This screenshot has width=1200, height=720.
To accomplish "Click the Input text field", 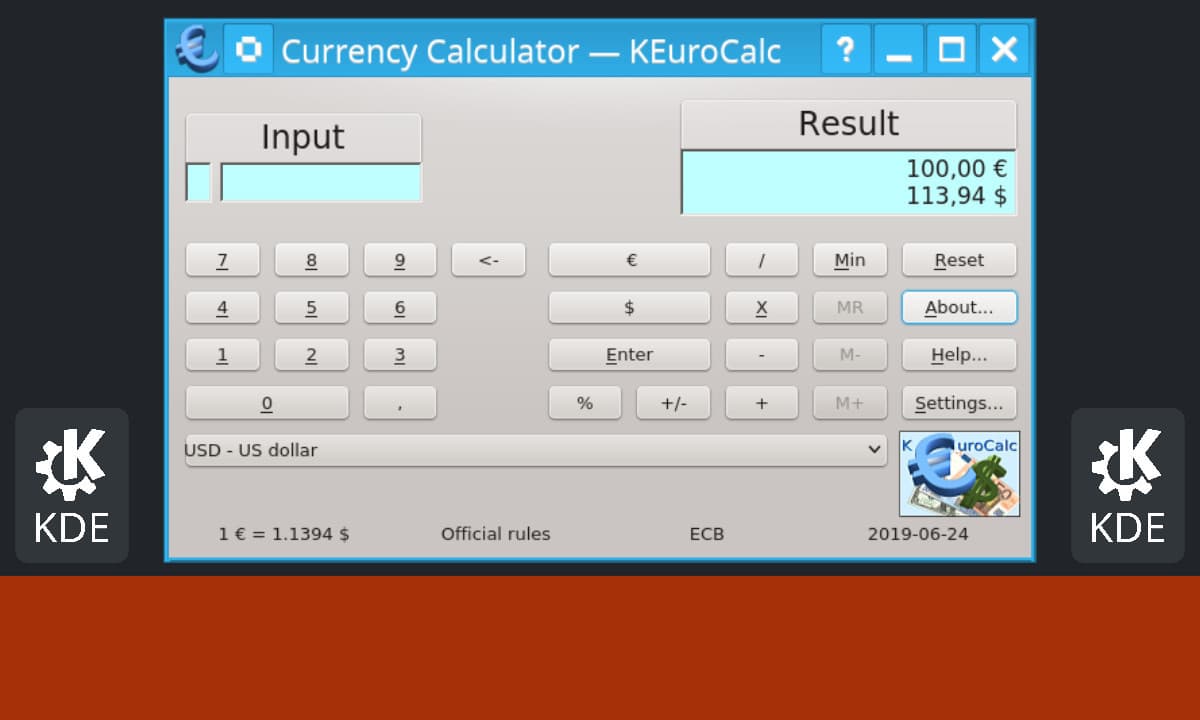I will pos(320,183).
